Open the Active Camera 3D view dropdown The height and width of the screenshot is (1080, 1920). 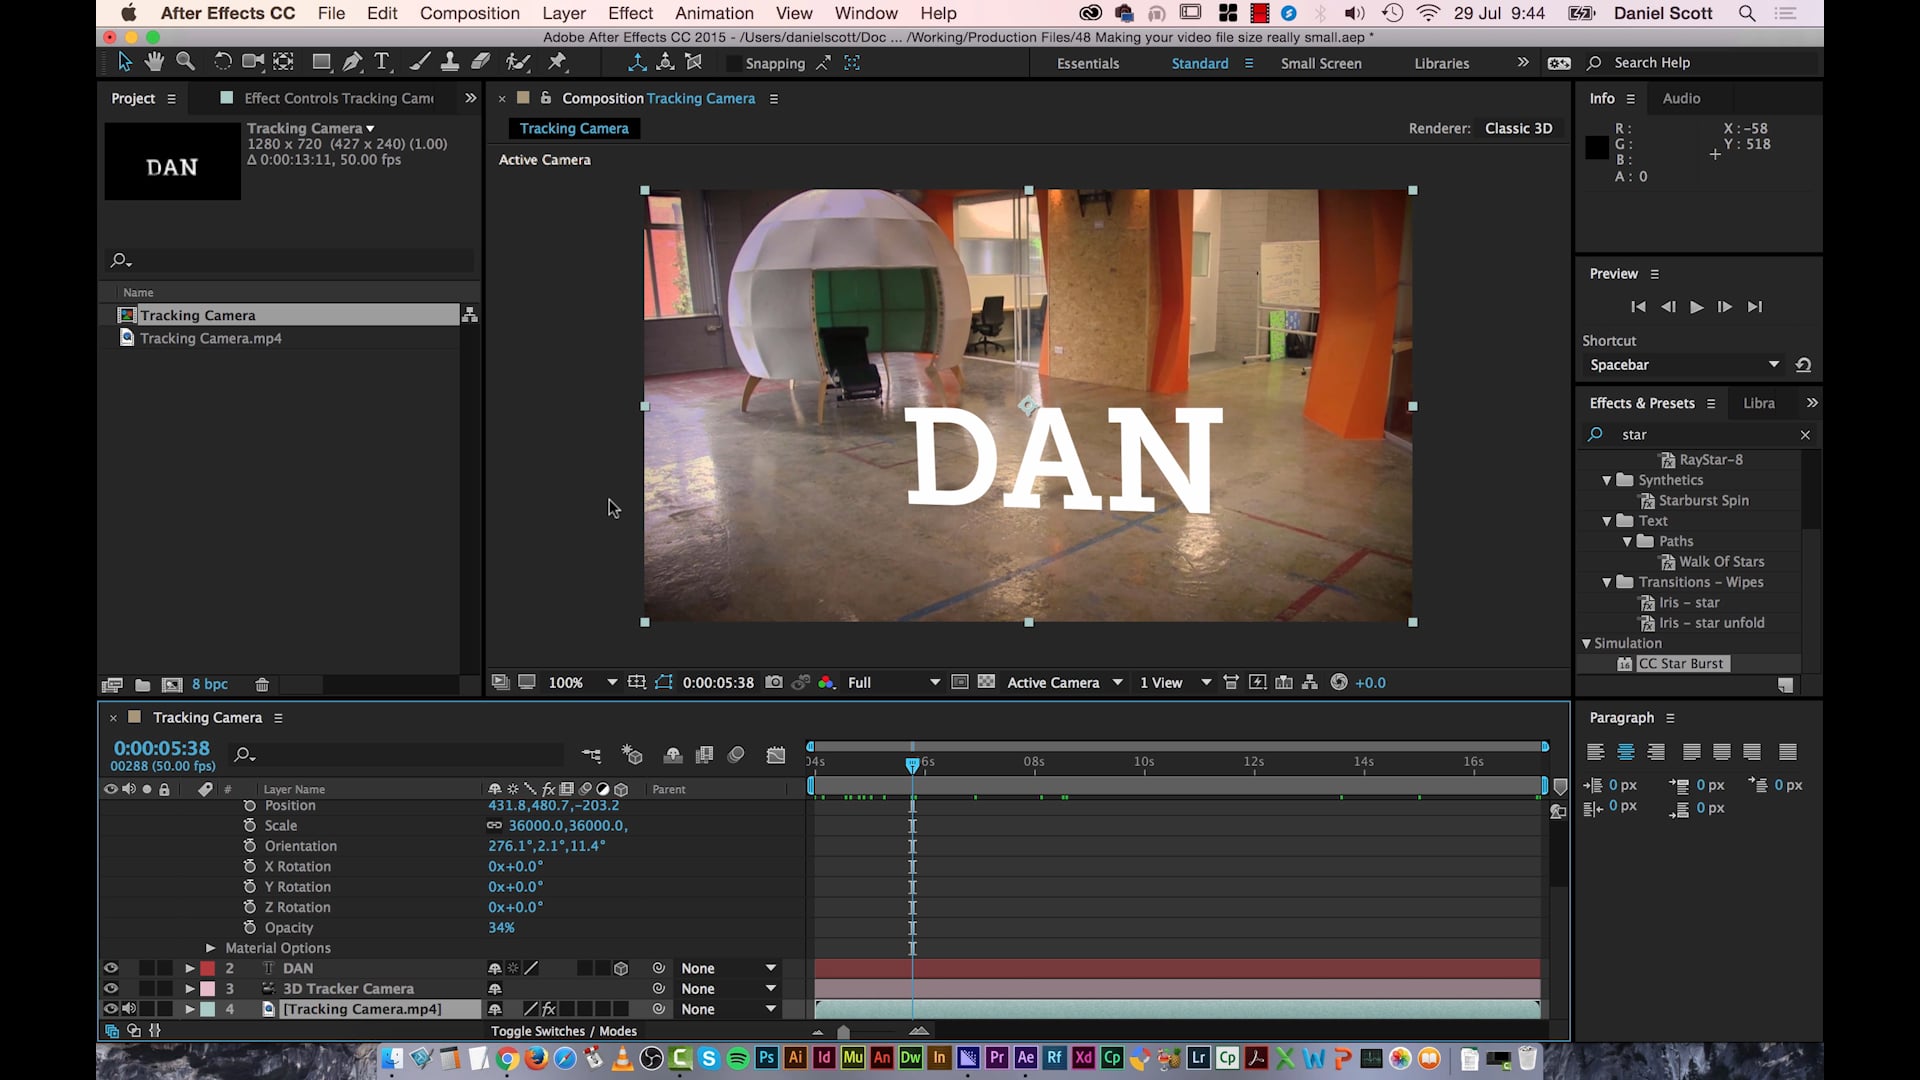click(1064, 682)
